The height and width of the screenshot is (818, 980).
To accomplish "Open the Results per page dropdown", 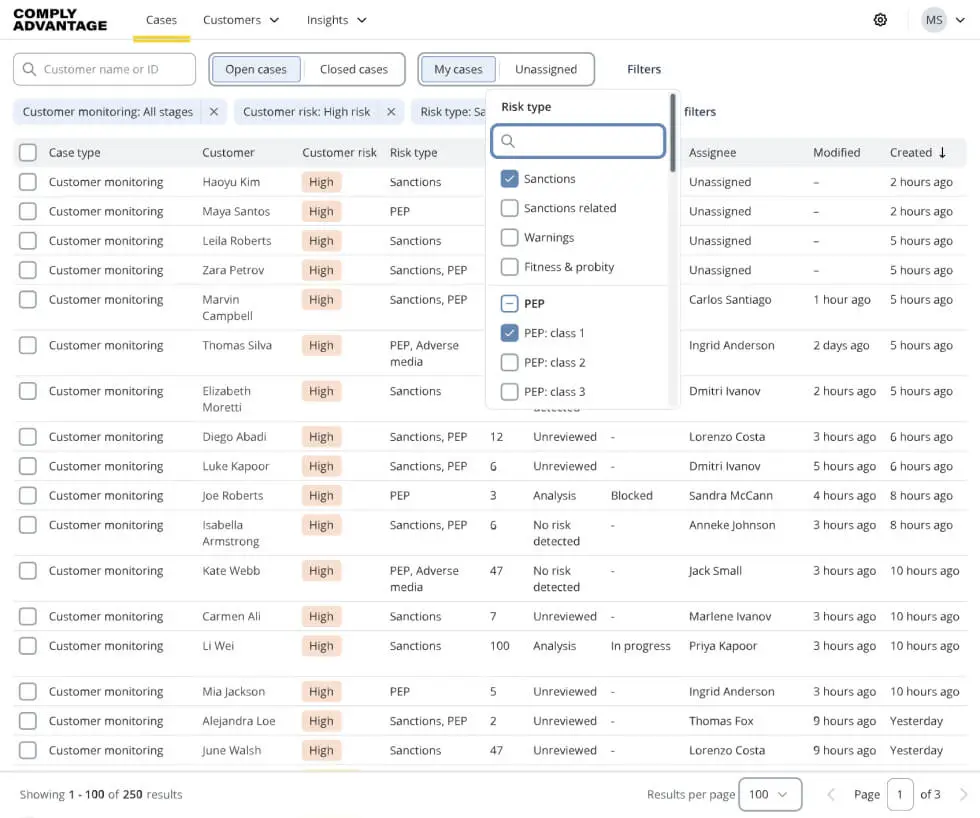I will tap(769, 794).
